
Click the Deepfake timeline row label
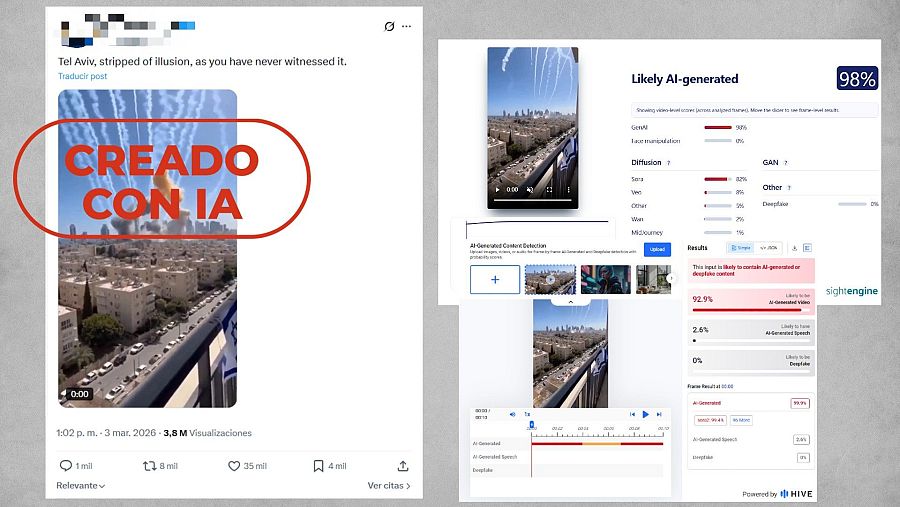pos(483,470)
